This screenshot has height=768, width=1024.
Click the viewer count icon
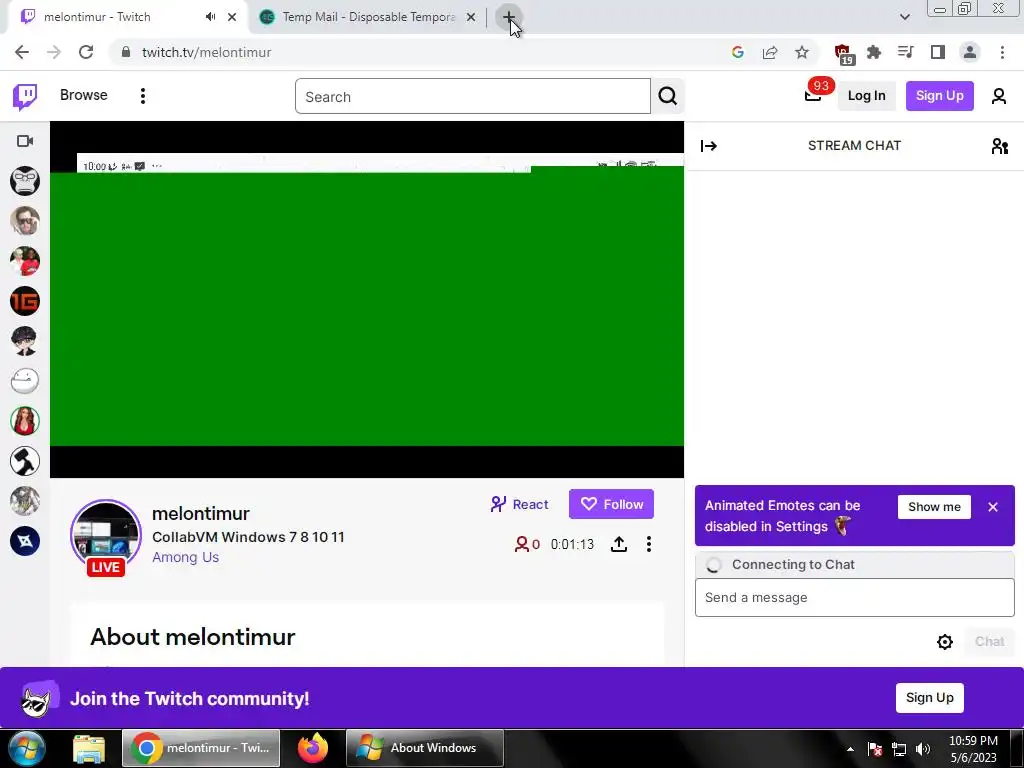coord(522,544)
